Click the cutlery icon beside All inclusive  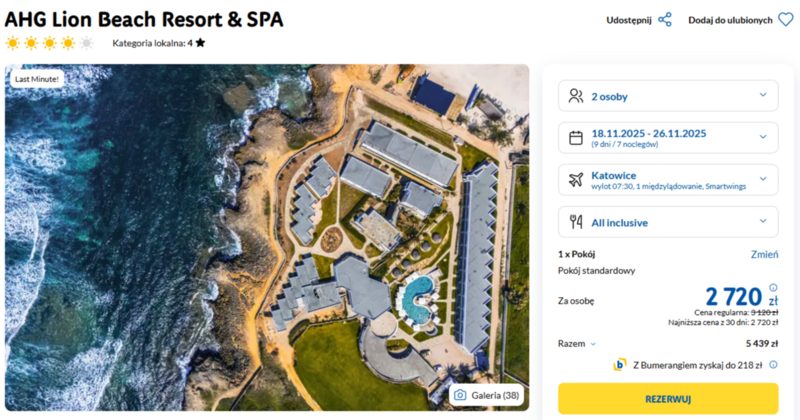(575, 221)
